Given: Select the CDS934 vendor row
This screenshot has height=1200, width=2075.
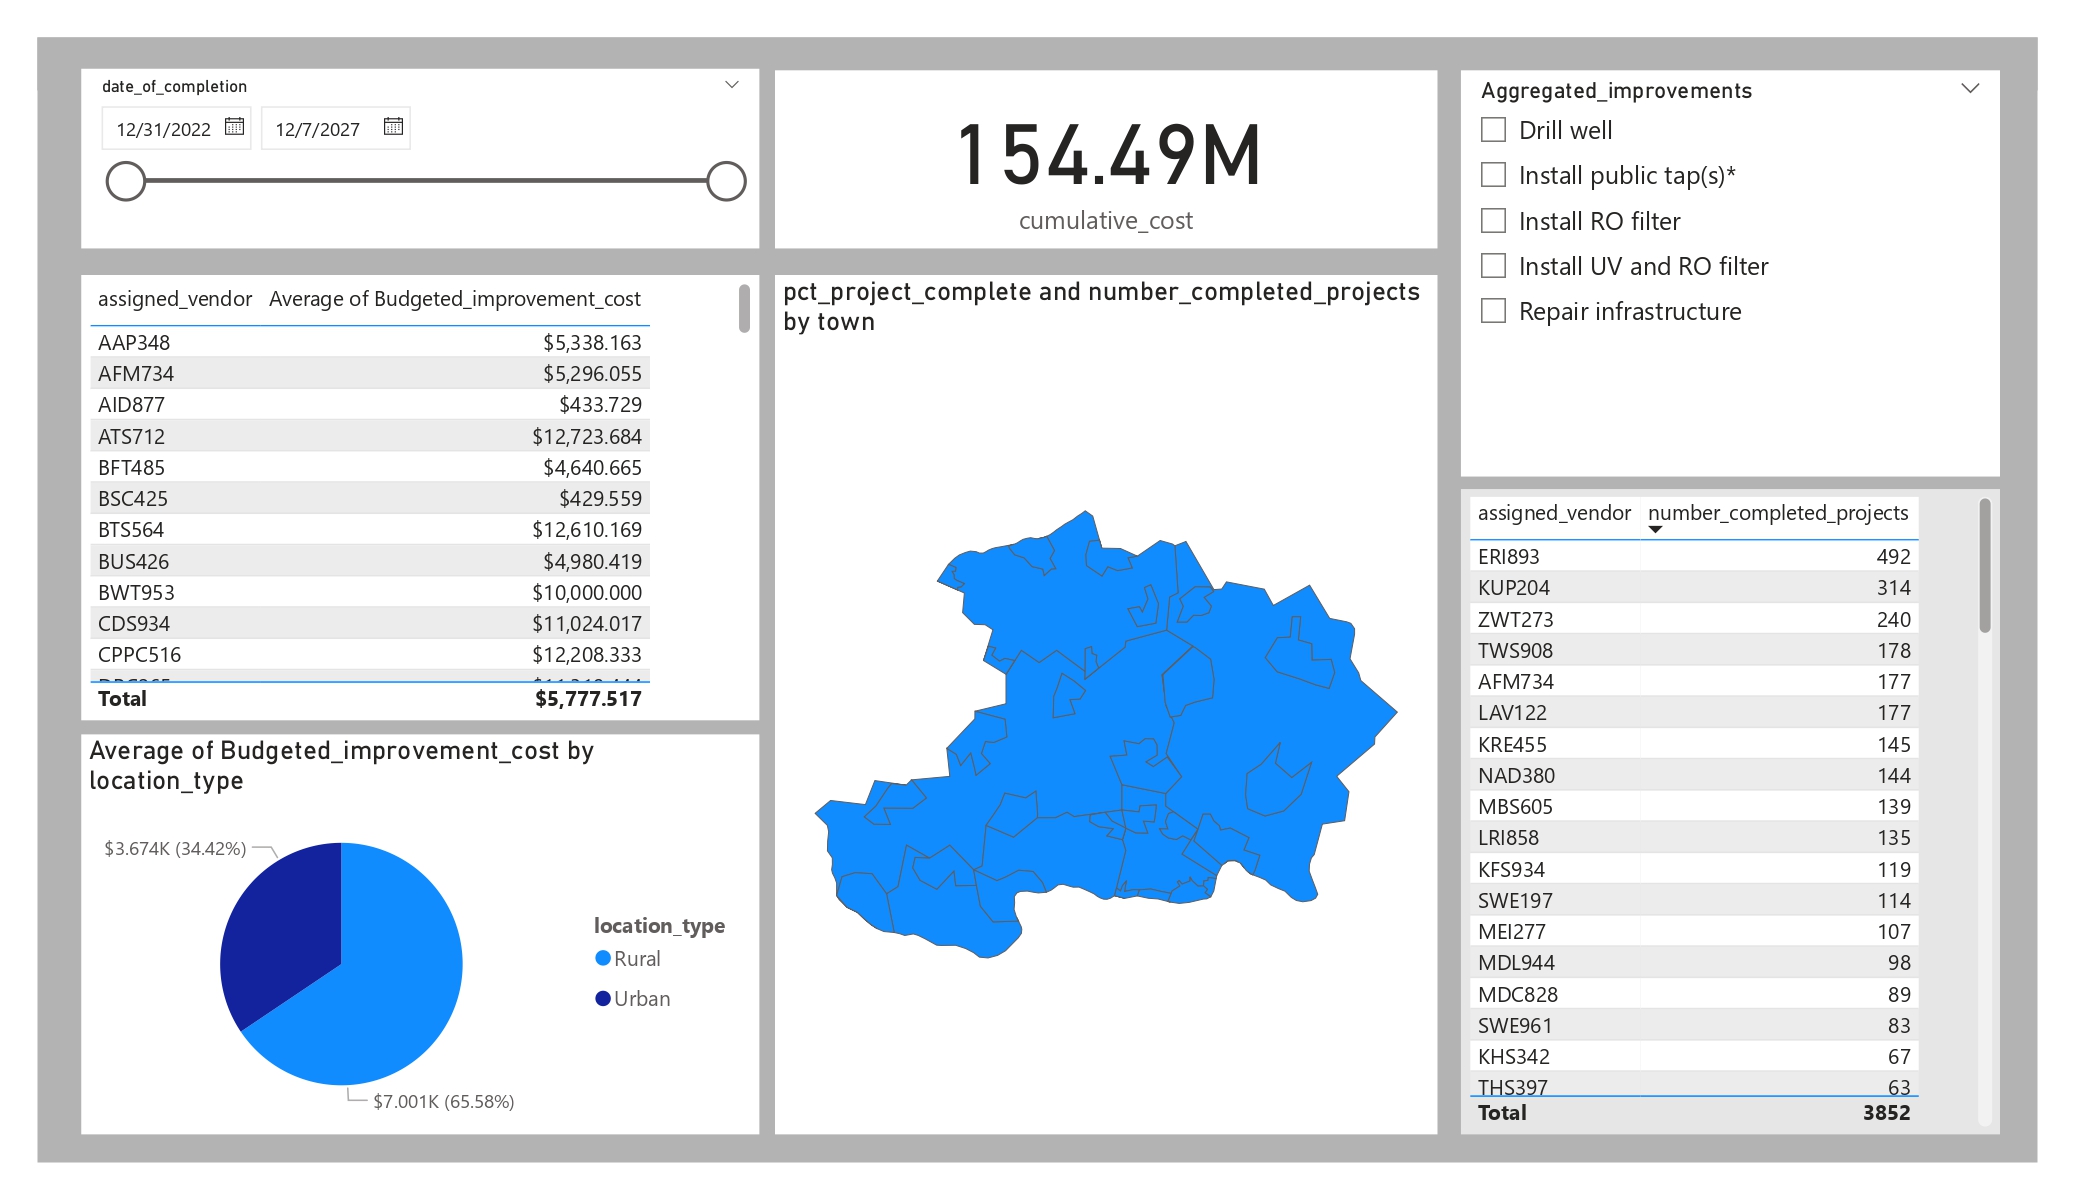Looking at the screenshot, I should click(370, 623).
